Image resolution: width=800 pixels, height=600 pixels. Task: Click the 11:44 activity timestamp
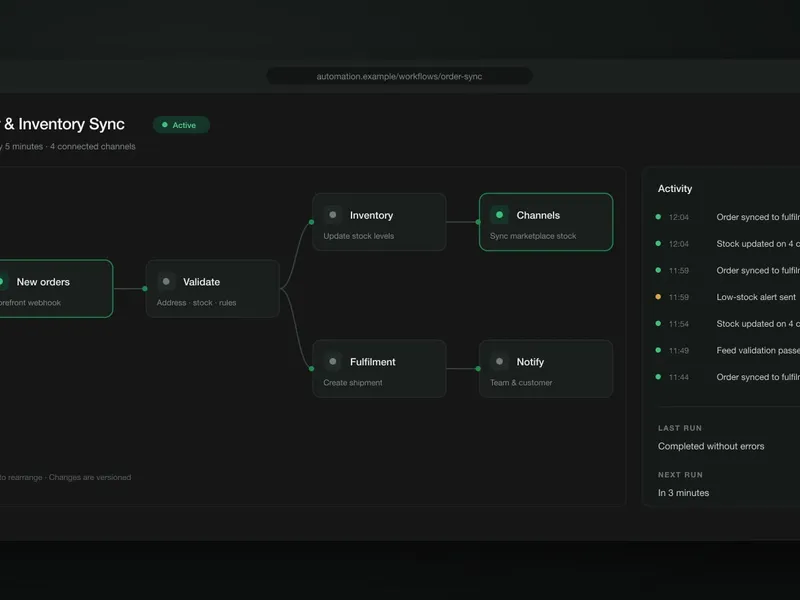coord(679,377)
